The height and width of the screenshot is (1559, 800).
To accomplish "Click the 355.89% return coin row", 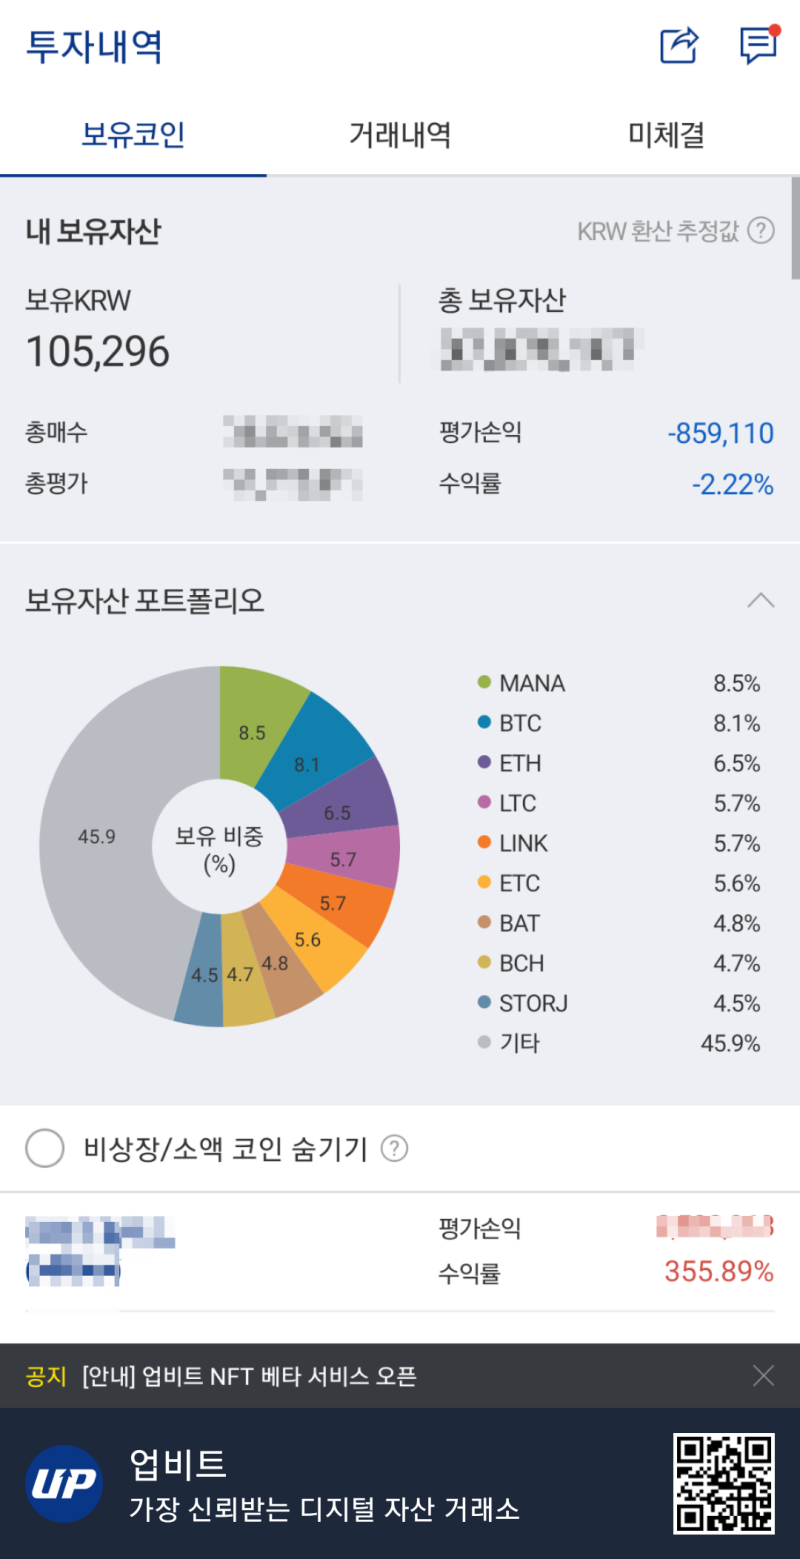I will (x=400, y=1251).
